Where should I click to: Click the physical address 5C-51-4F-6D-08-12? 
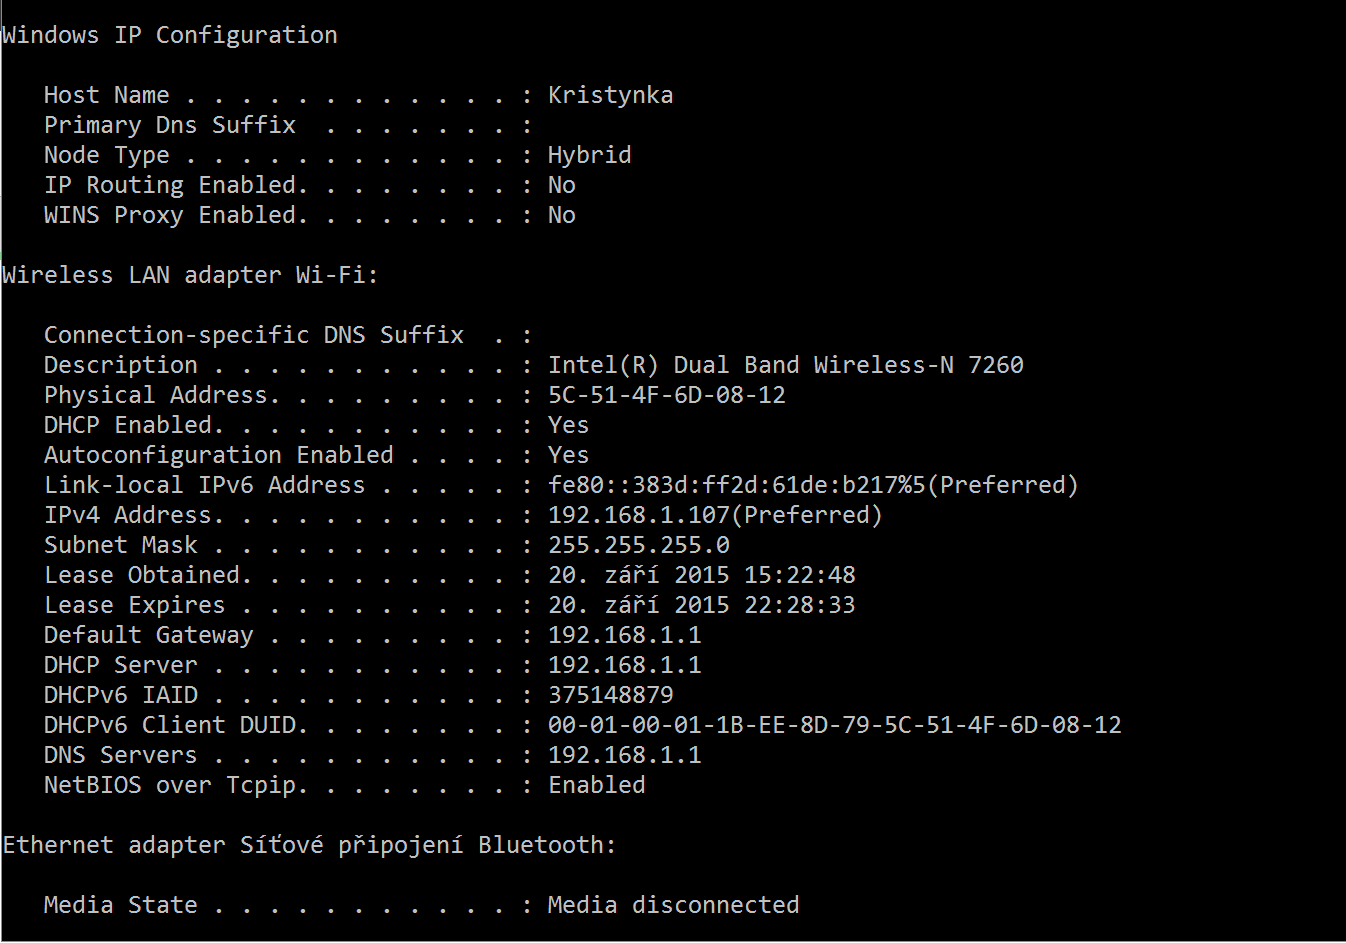click(x=666, y=395)
